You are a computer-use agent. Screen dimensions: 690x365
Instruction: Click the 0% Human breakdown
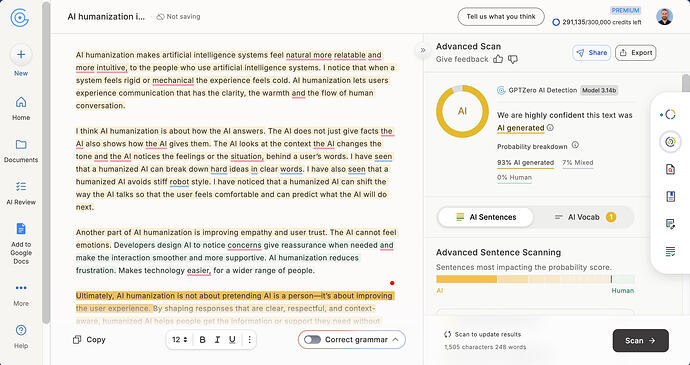click(514, 178)
